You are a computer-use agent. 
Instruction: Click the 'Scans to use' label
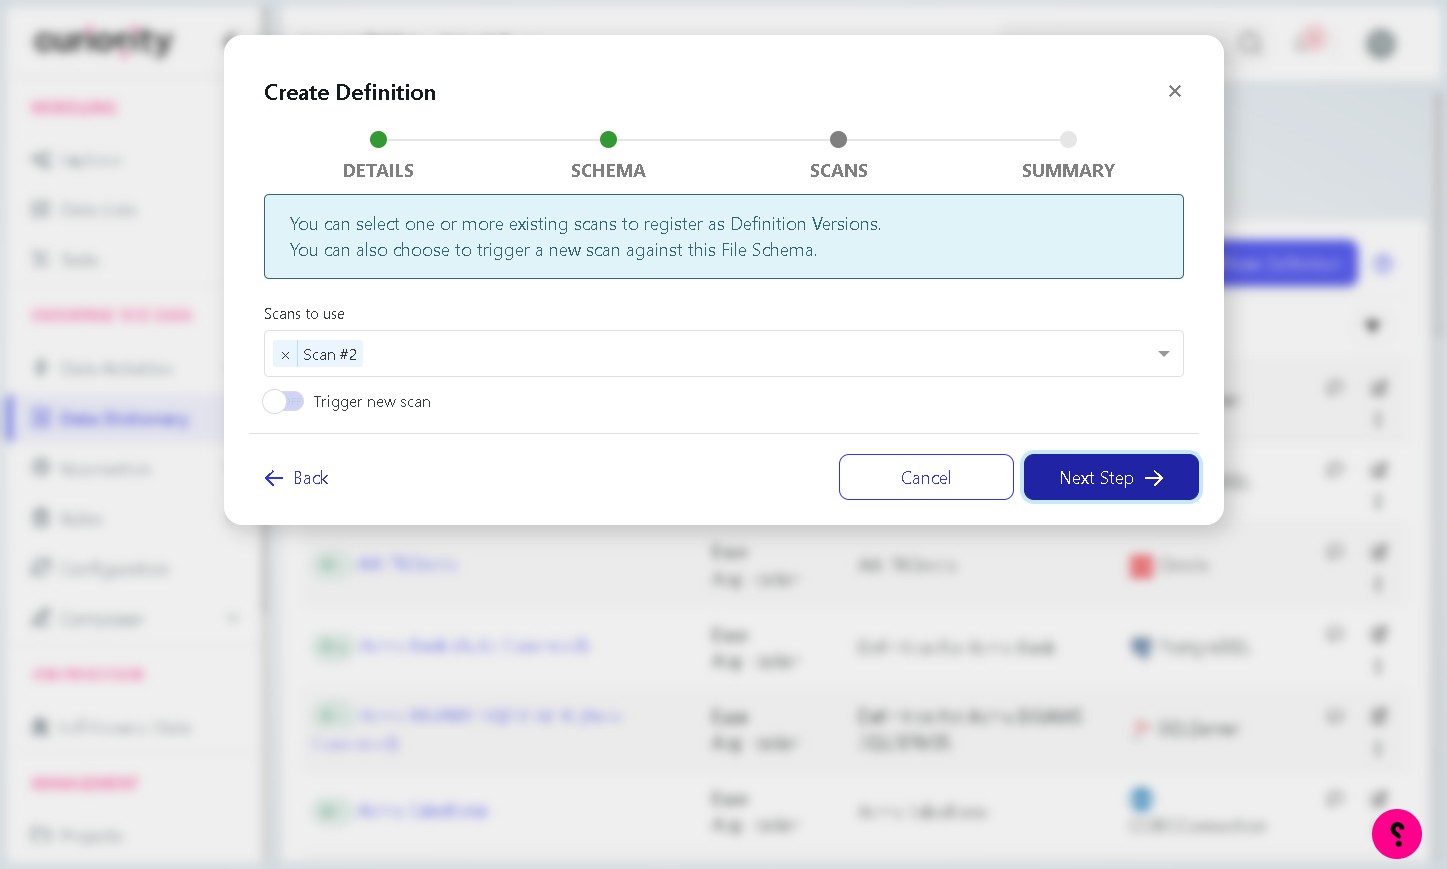pos(304,314)
